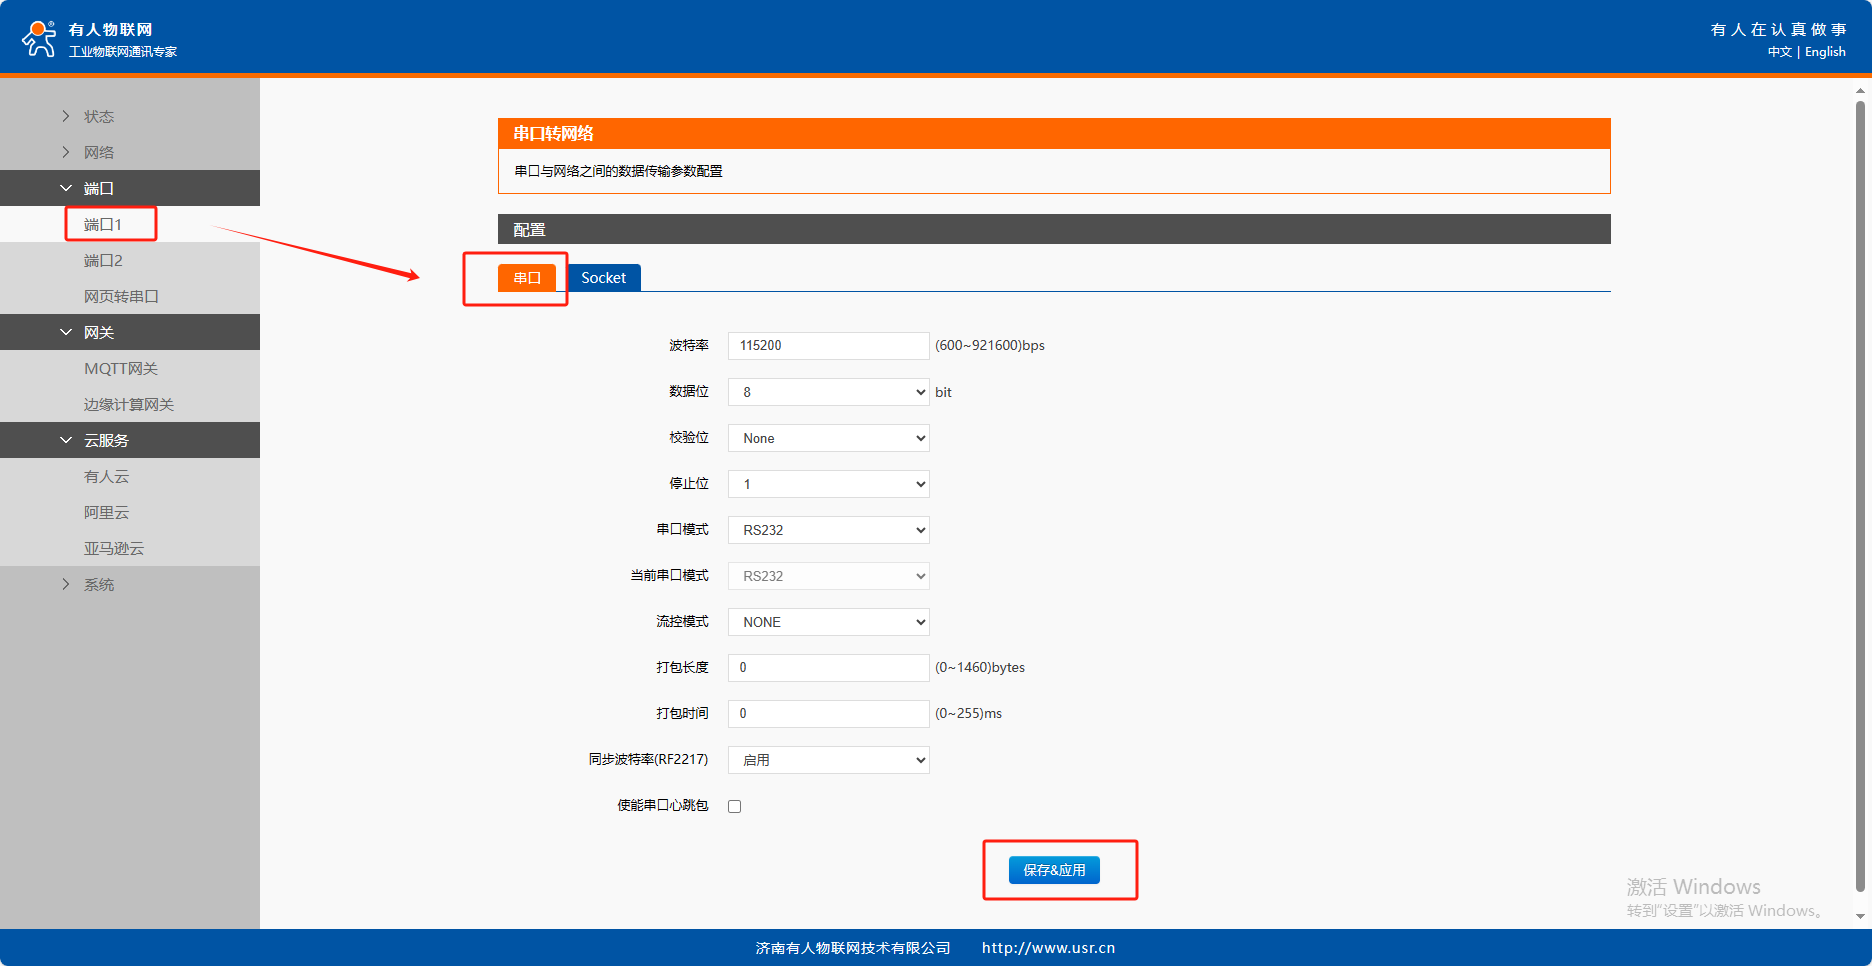Expand the 系统 section chevron
This screenshot has width=1872, height=966.
(66, 584)
